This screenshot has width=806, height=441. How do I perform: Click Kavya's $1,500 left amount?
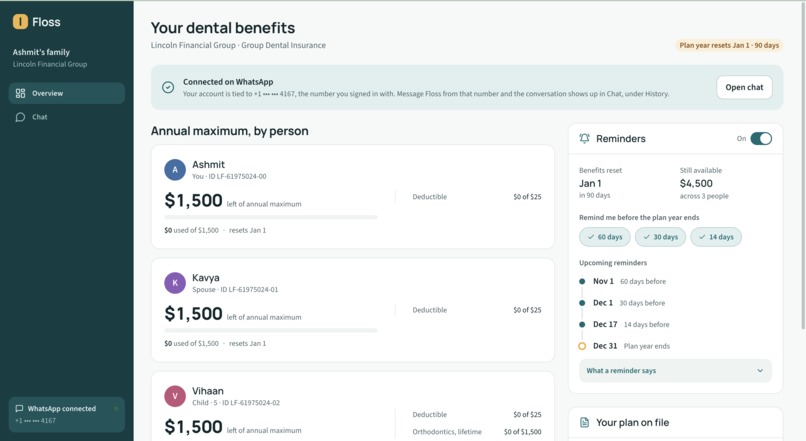pyautogui.click(x=193, y=314)
